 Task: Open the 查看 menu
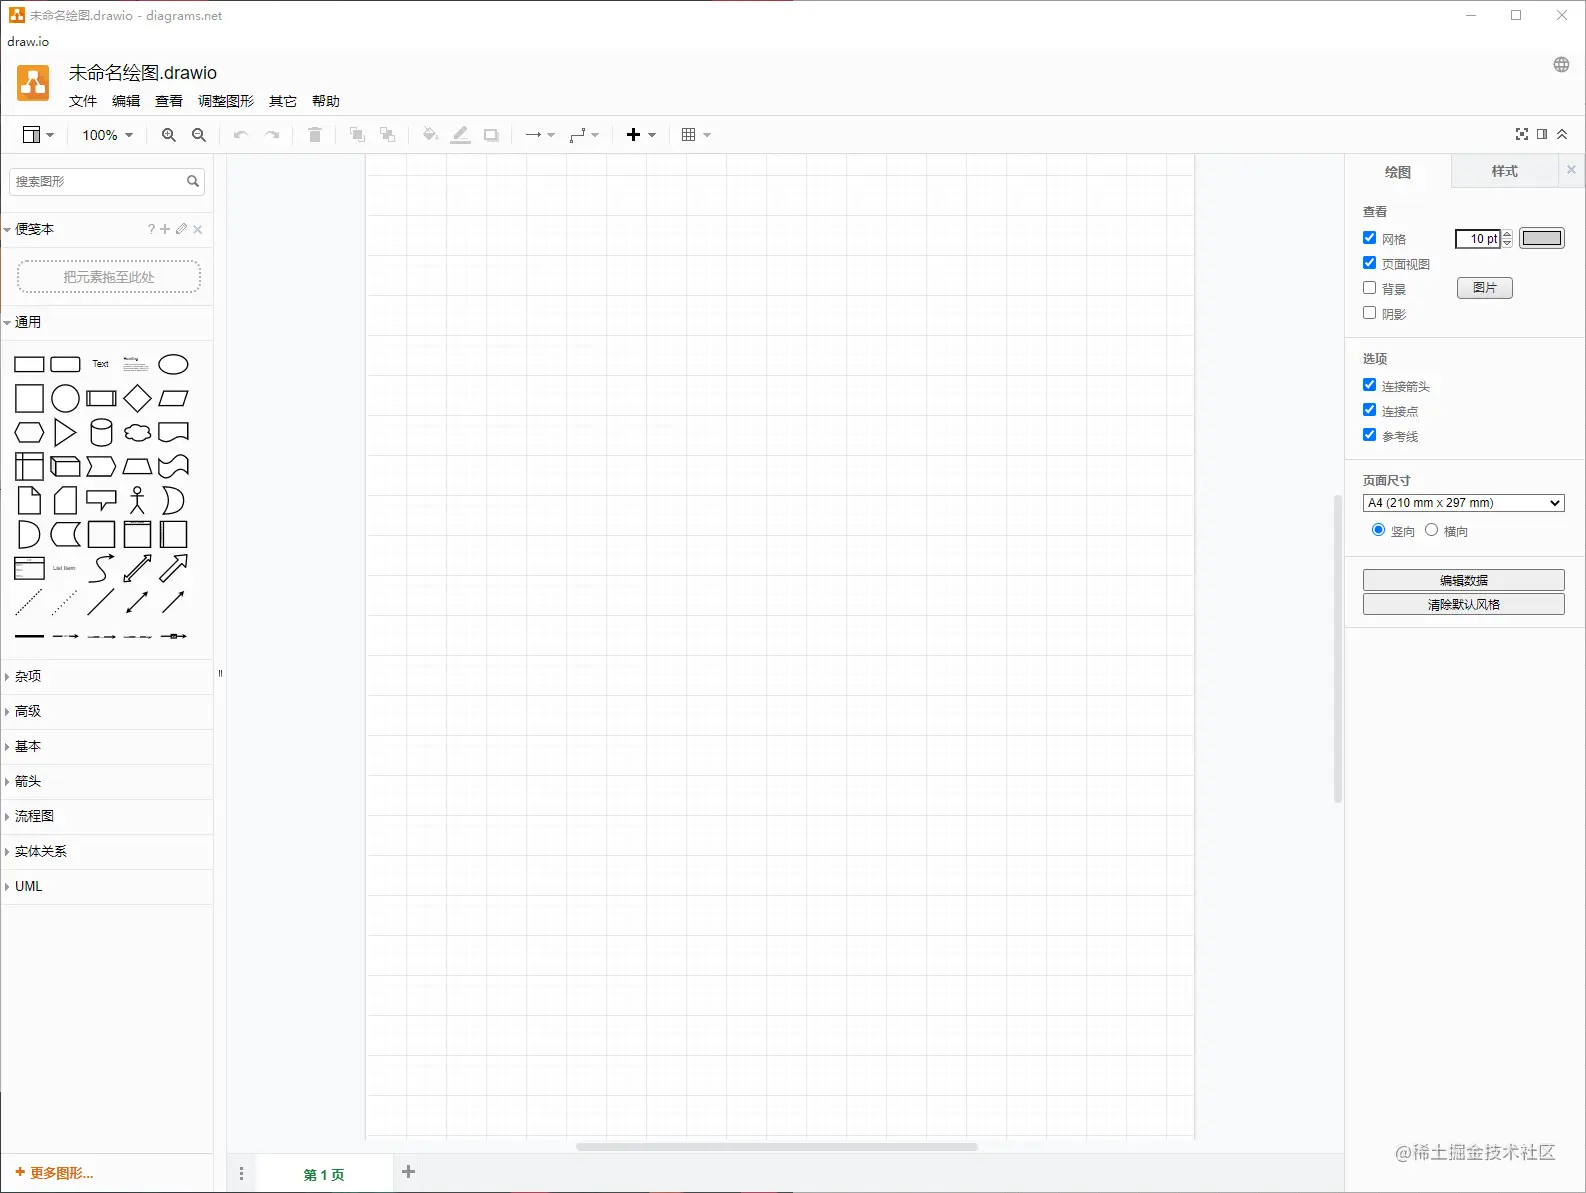tap(169, 101)
